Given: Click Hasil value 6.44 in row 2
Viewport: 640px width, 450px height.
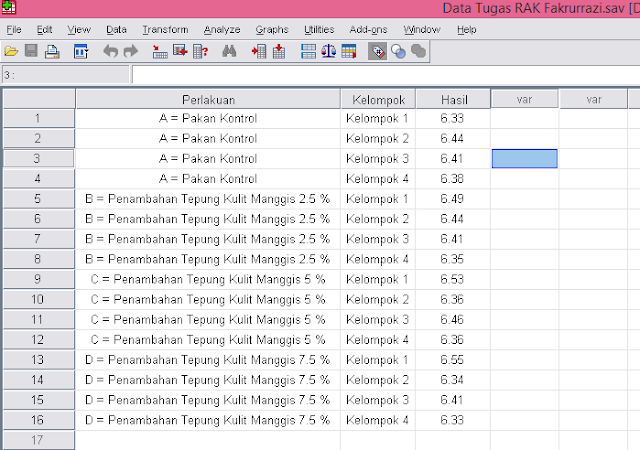Looking at the screenshot, I should [x=453, y=138].
